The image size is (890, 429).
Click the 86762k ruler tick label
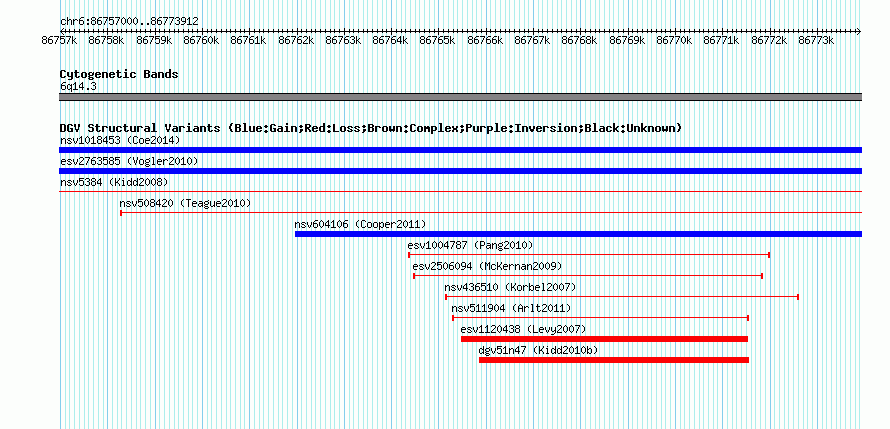coord(296,40)
